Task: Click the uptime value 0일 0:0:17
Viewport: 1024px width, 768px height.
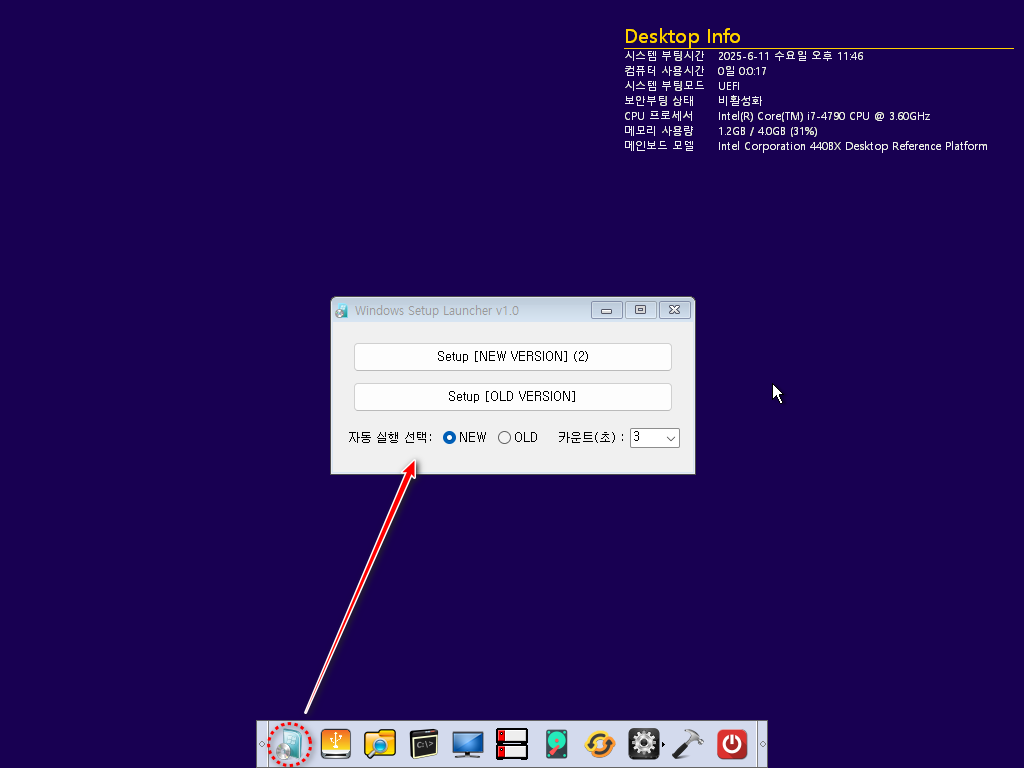Action: tap(742, 71)
